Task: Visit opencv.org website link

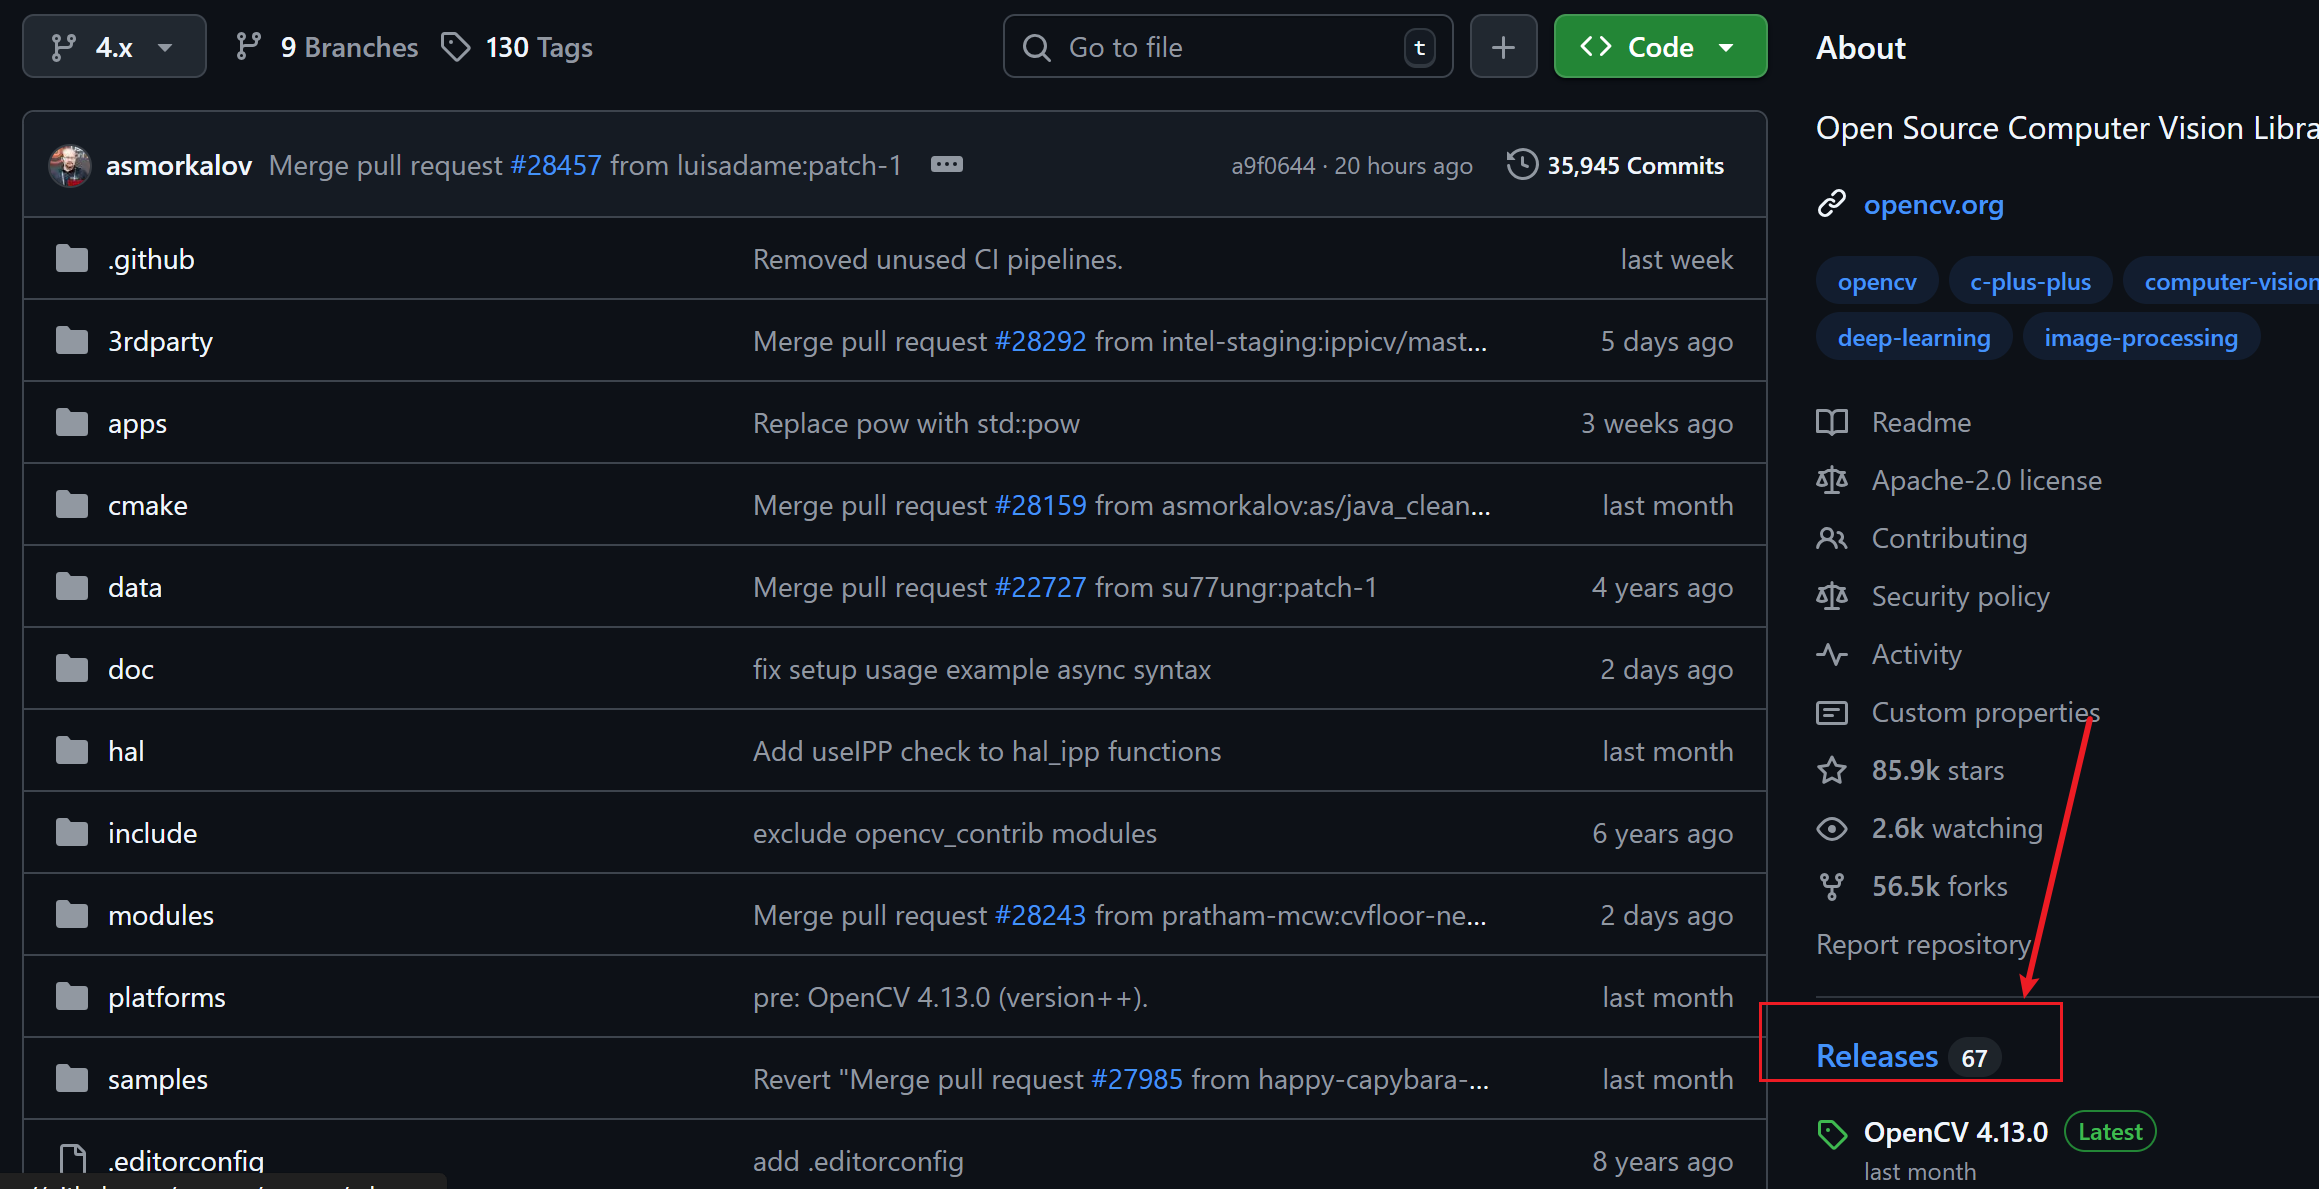Action: click(x=1933, y=204)
